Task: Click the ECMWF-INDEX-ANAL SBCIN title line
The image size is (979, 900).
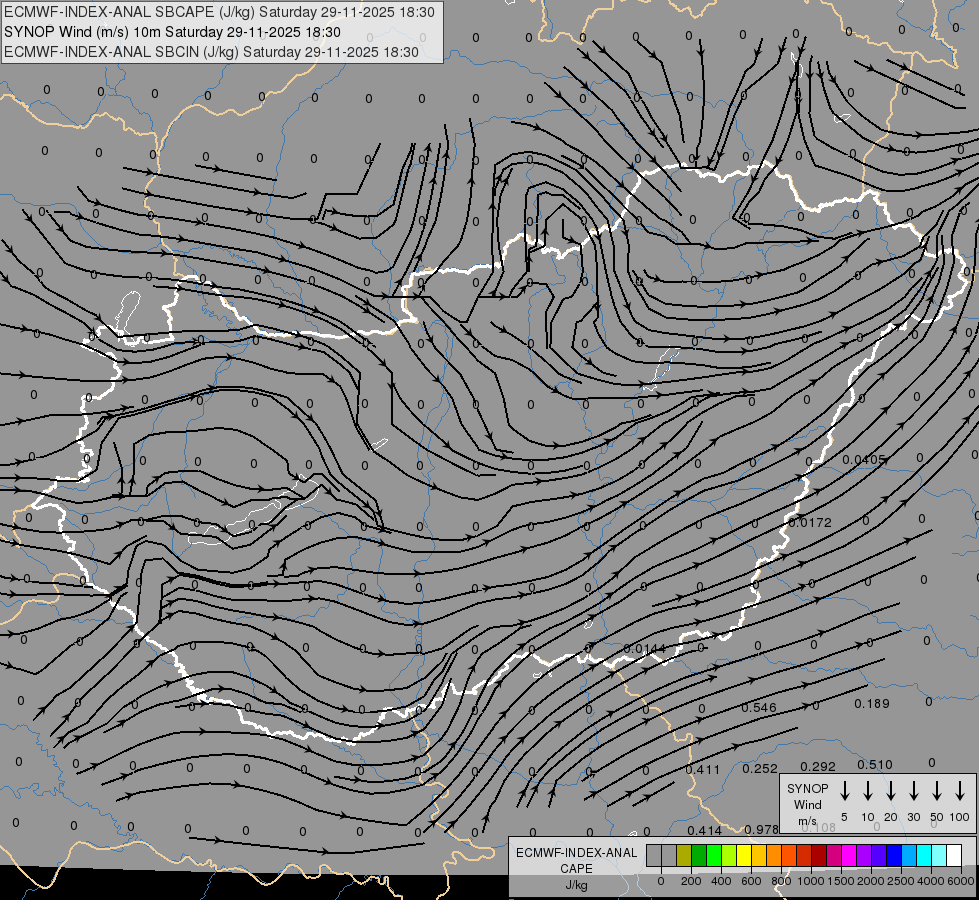Action: (x=211, y=52)
